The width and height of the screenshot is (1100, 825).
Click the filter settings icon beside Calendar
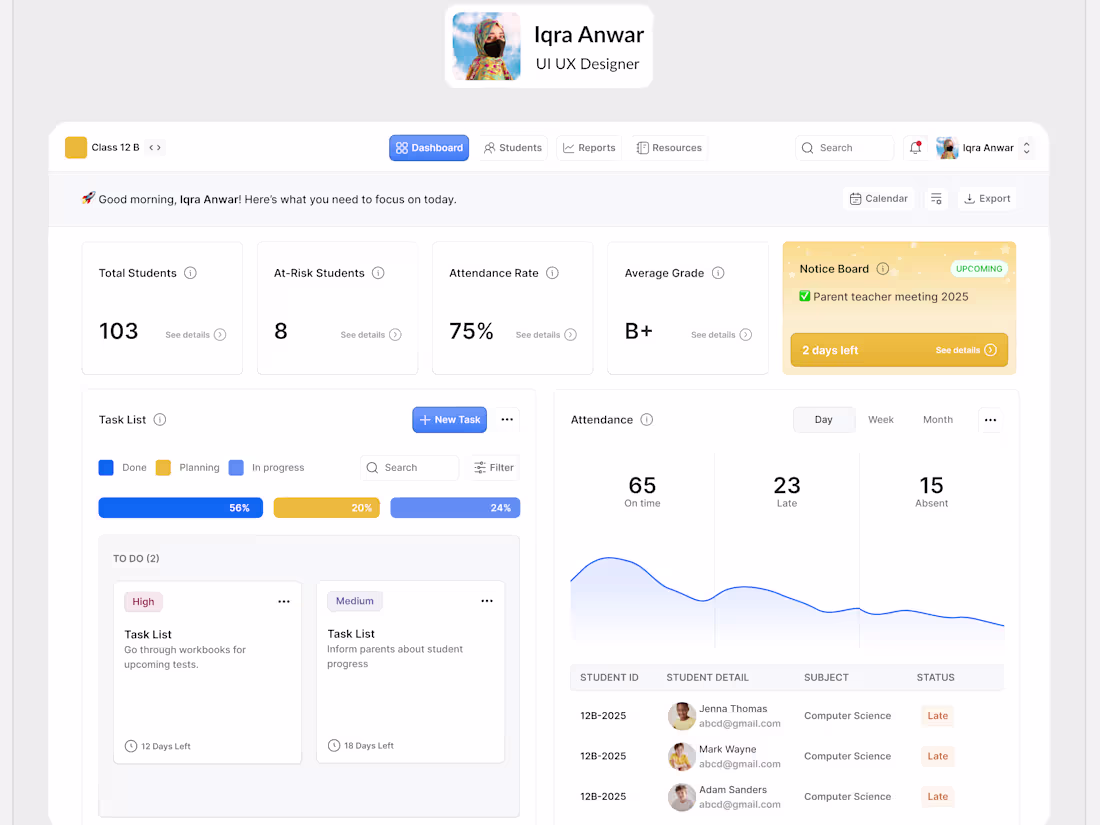coord(937,198)
